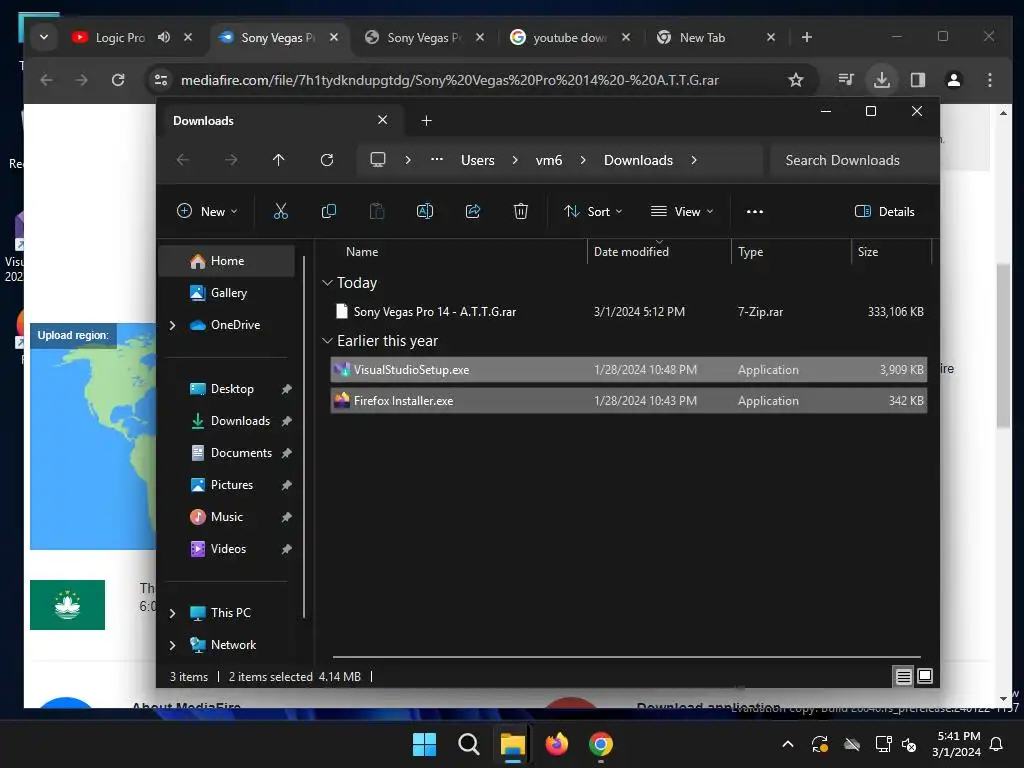
Task: Refresh the Downloads folder view
Action: click(x=327, y=160)
